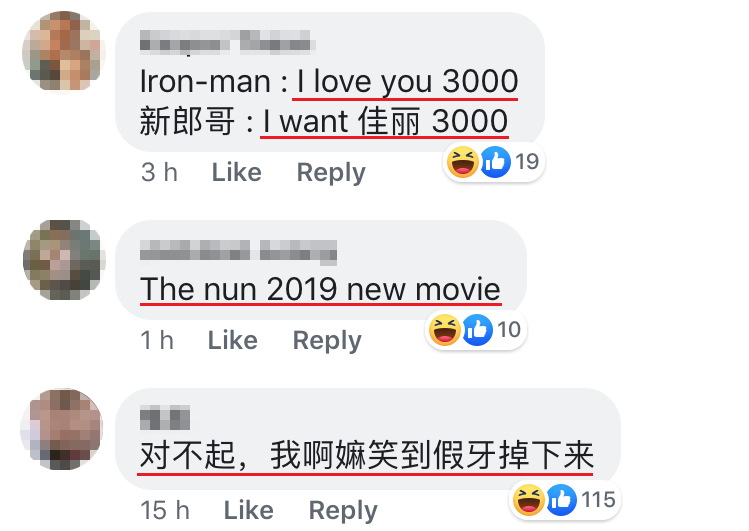Click the thumbs-up icon beside the 115 count
749x531 pixels.
[x=561, y=499]
